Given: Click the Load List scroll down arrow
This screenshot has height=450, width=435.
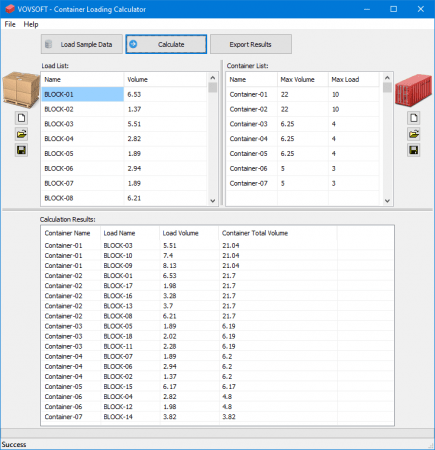Looking at the screenshot, I should [x=213, y=201].
